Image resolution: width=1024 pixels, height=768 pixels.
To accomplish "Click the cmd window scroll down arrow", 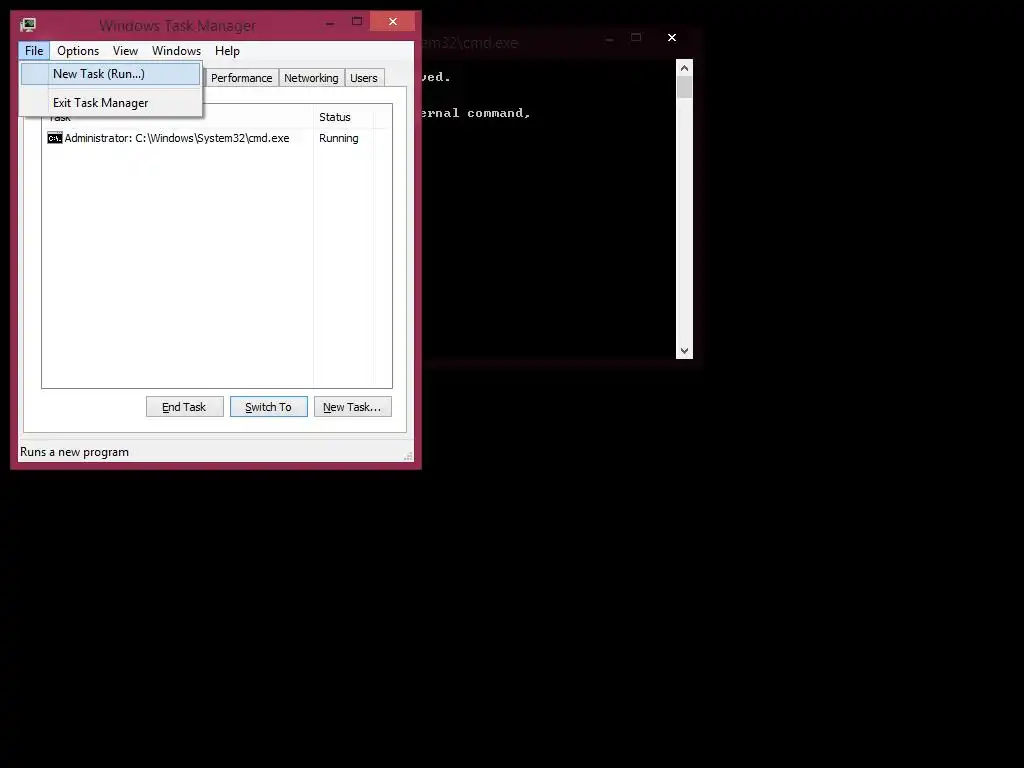I will click(684, 351).
